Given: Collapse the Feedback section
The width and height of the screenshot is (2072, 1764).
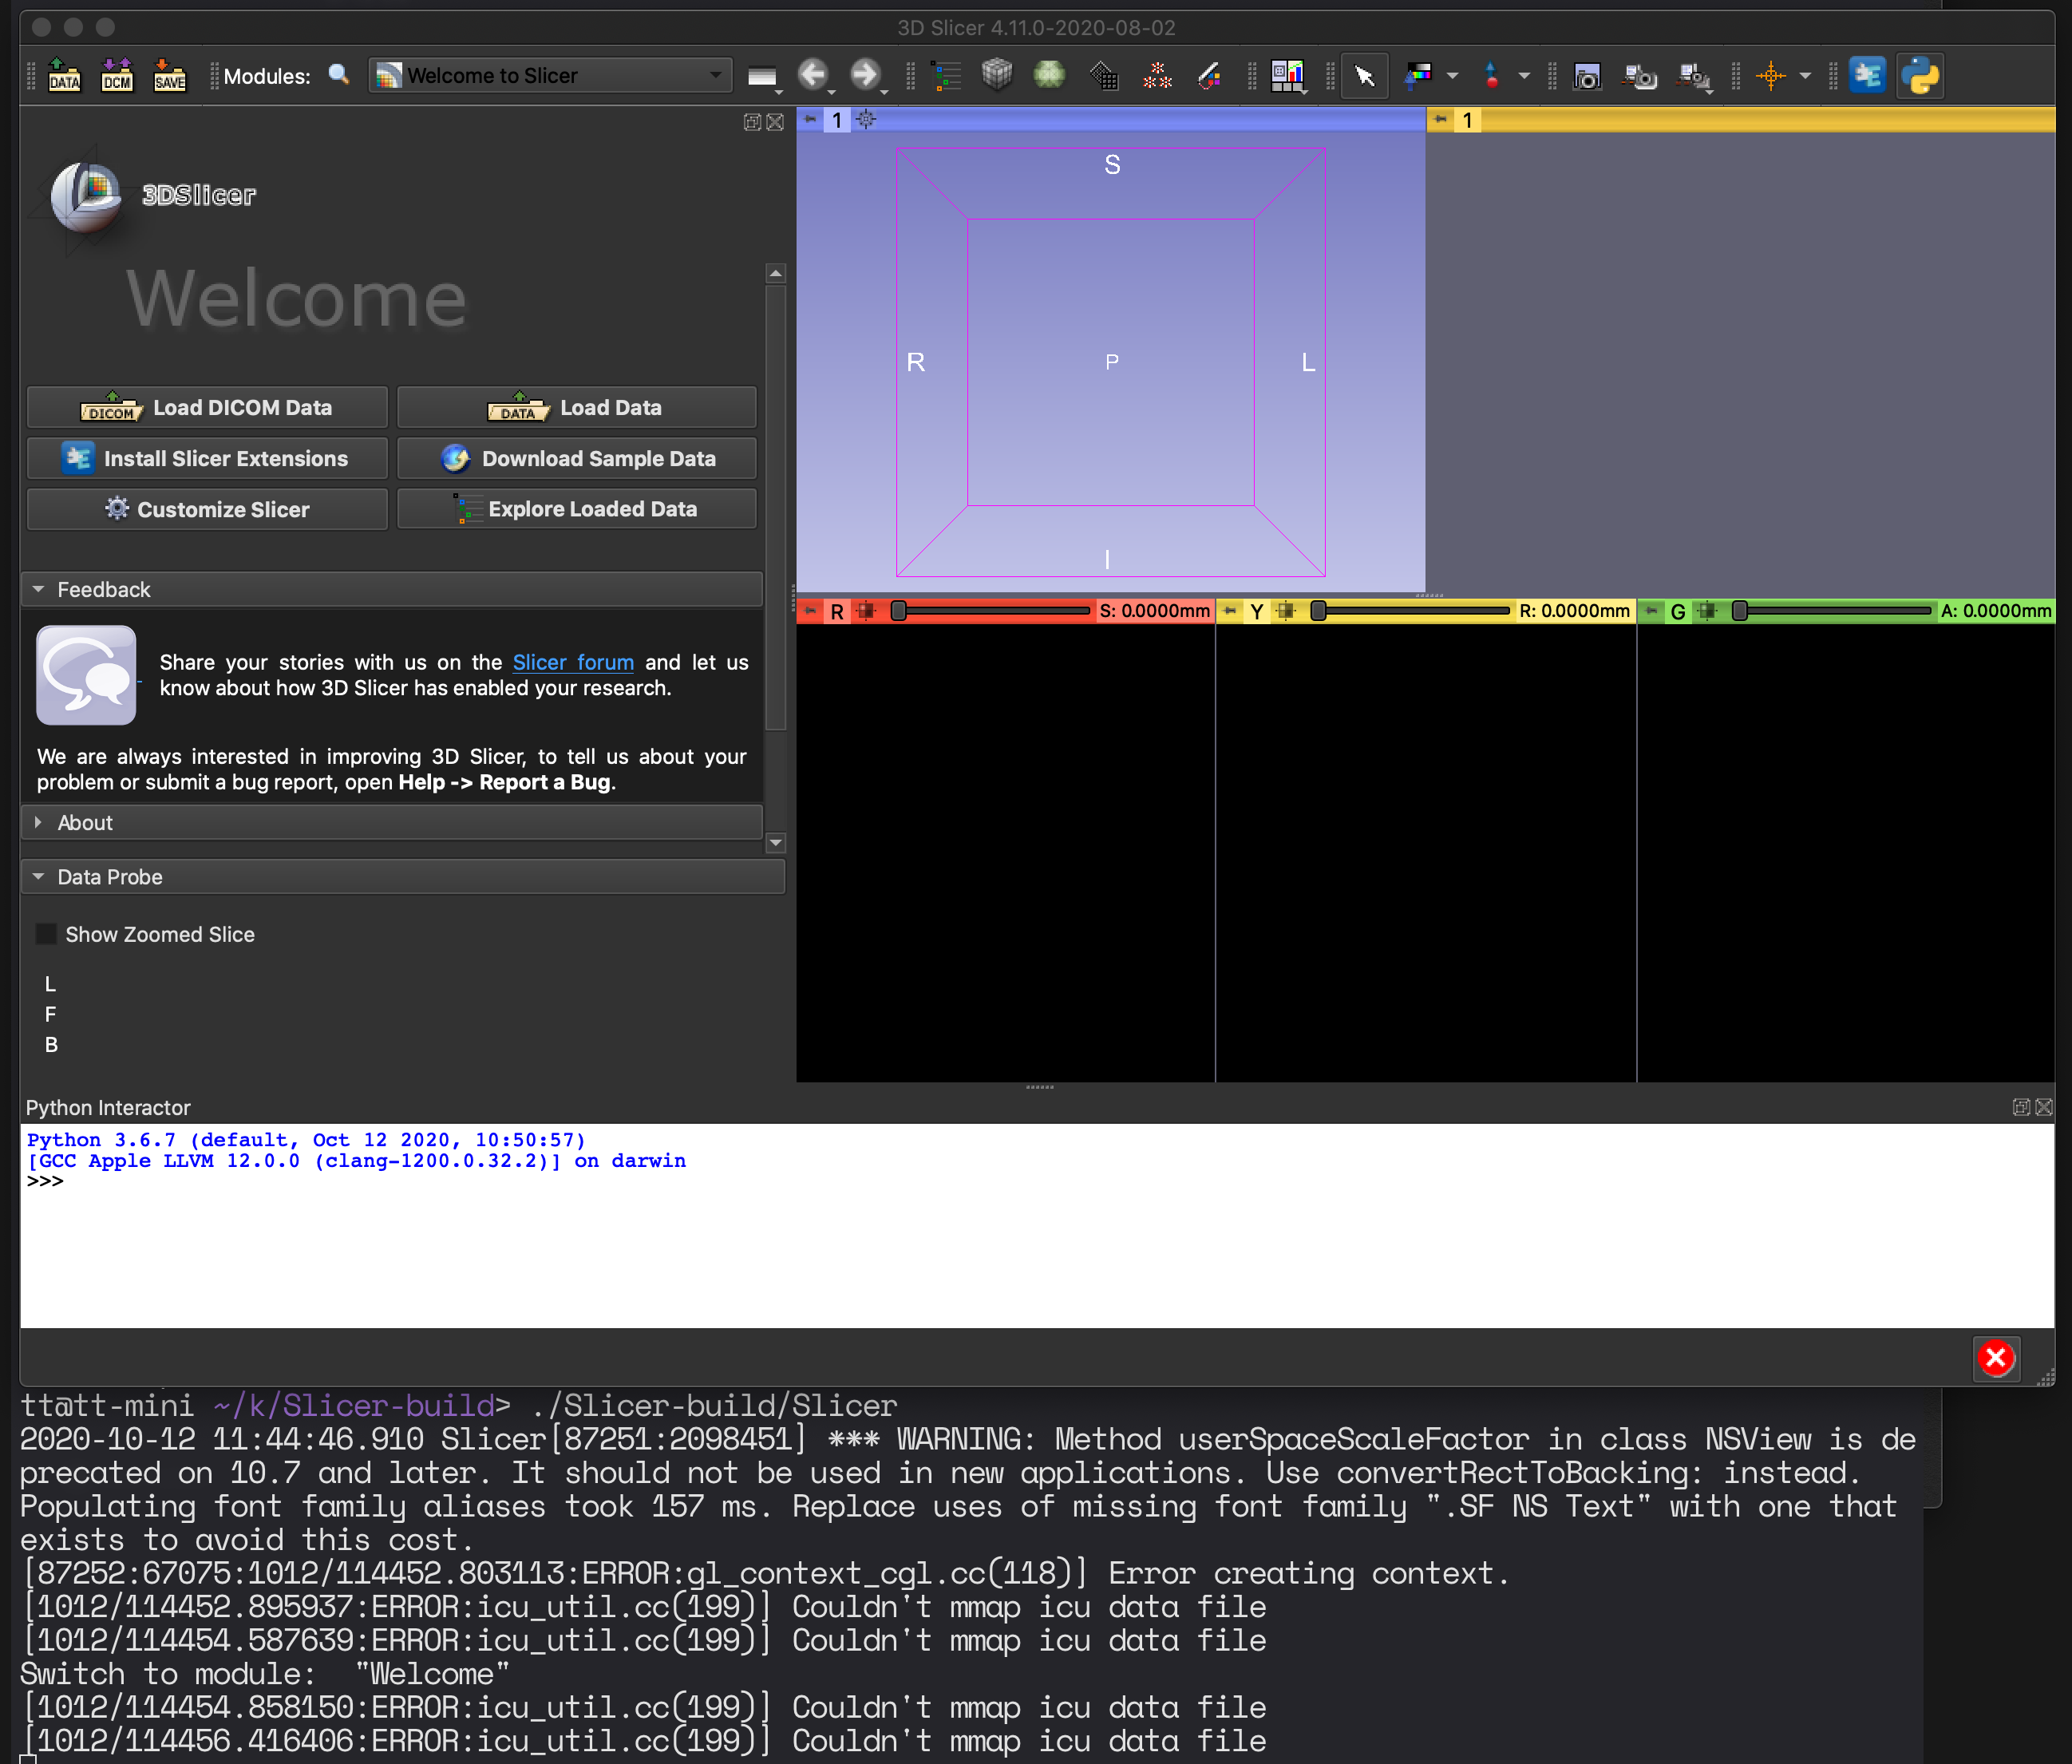Looking at the screenshot, I should [392, 590].
